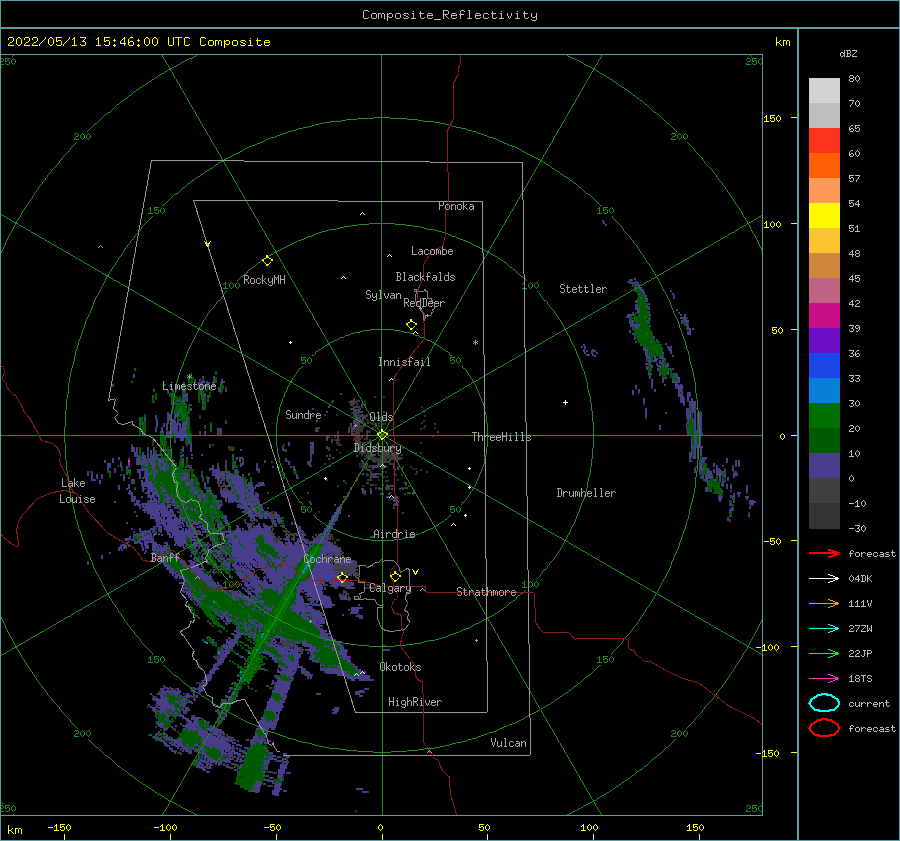Click the Sylvan label
This screenshot has height=841, width=900.
tap(383, 295)
